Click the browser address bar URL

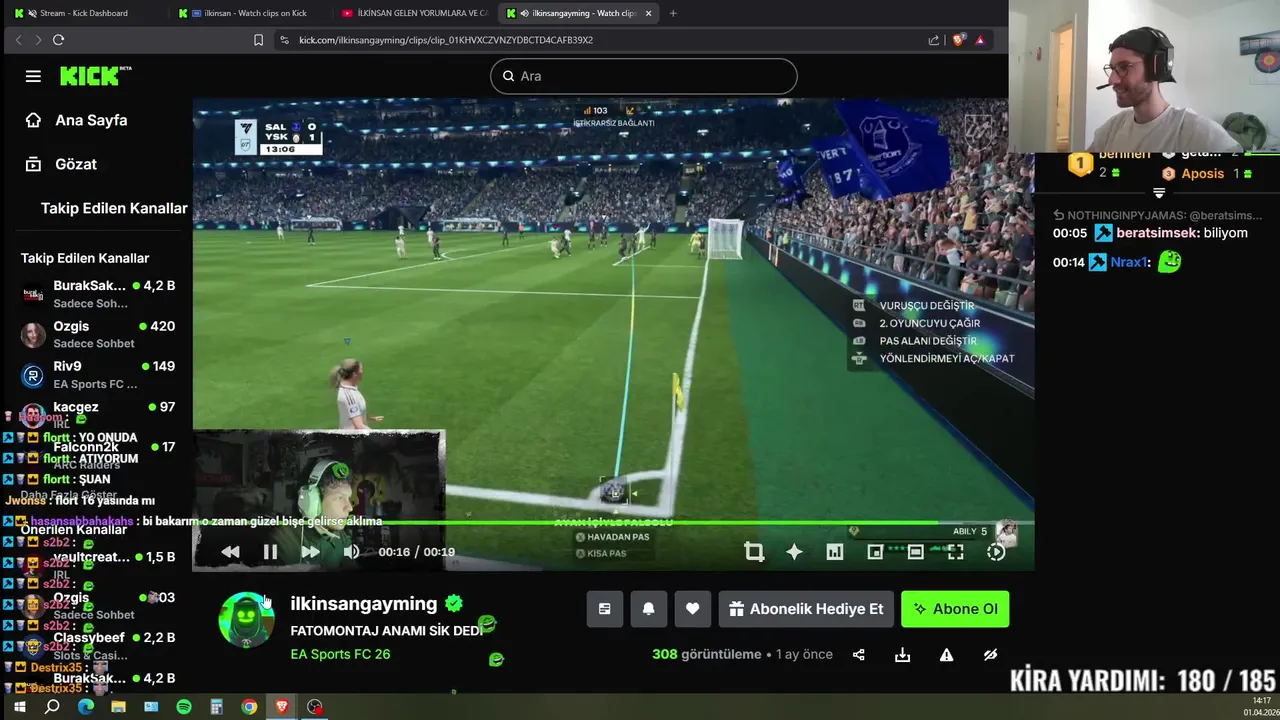click(x=446, y=40)
